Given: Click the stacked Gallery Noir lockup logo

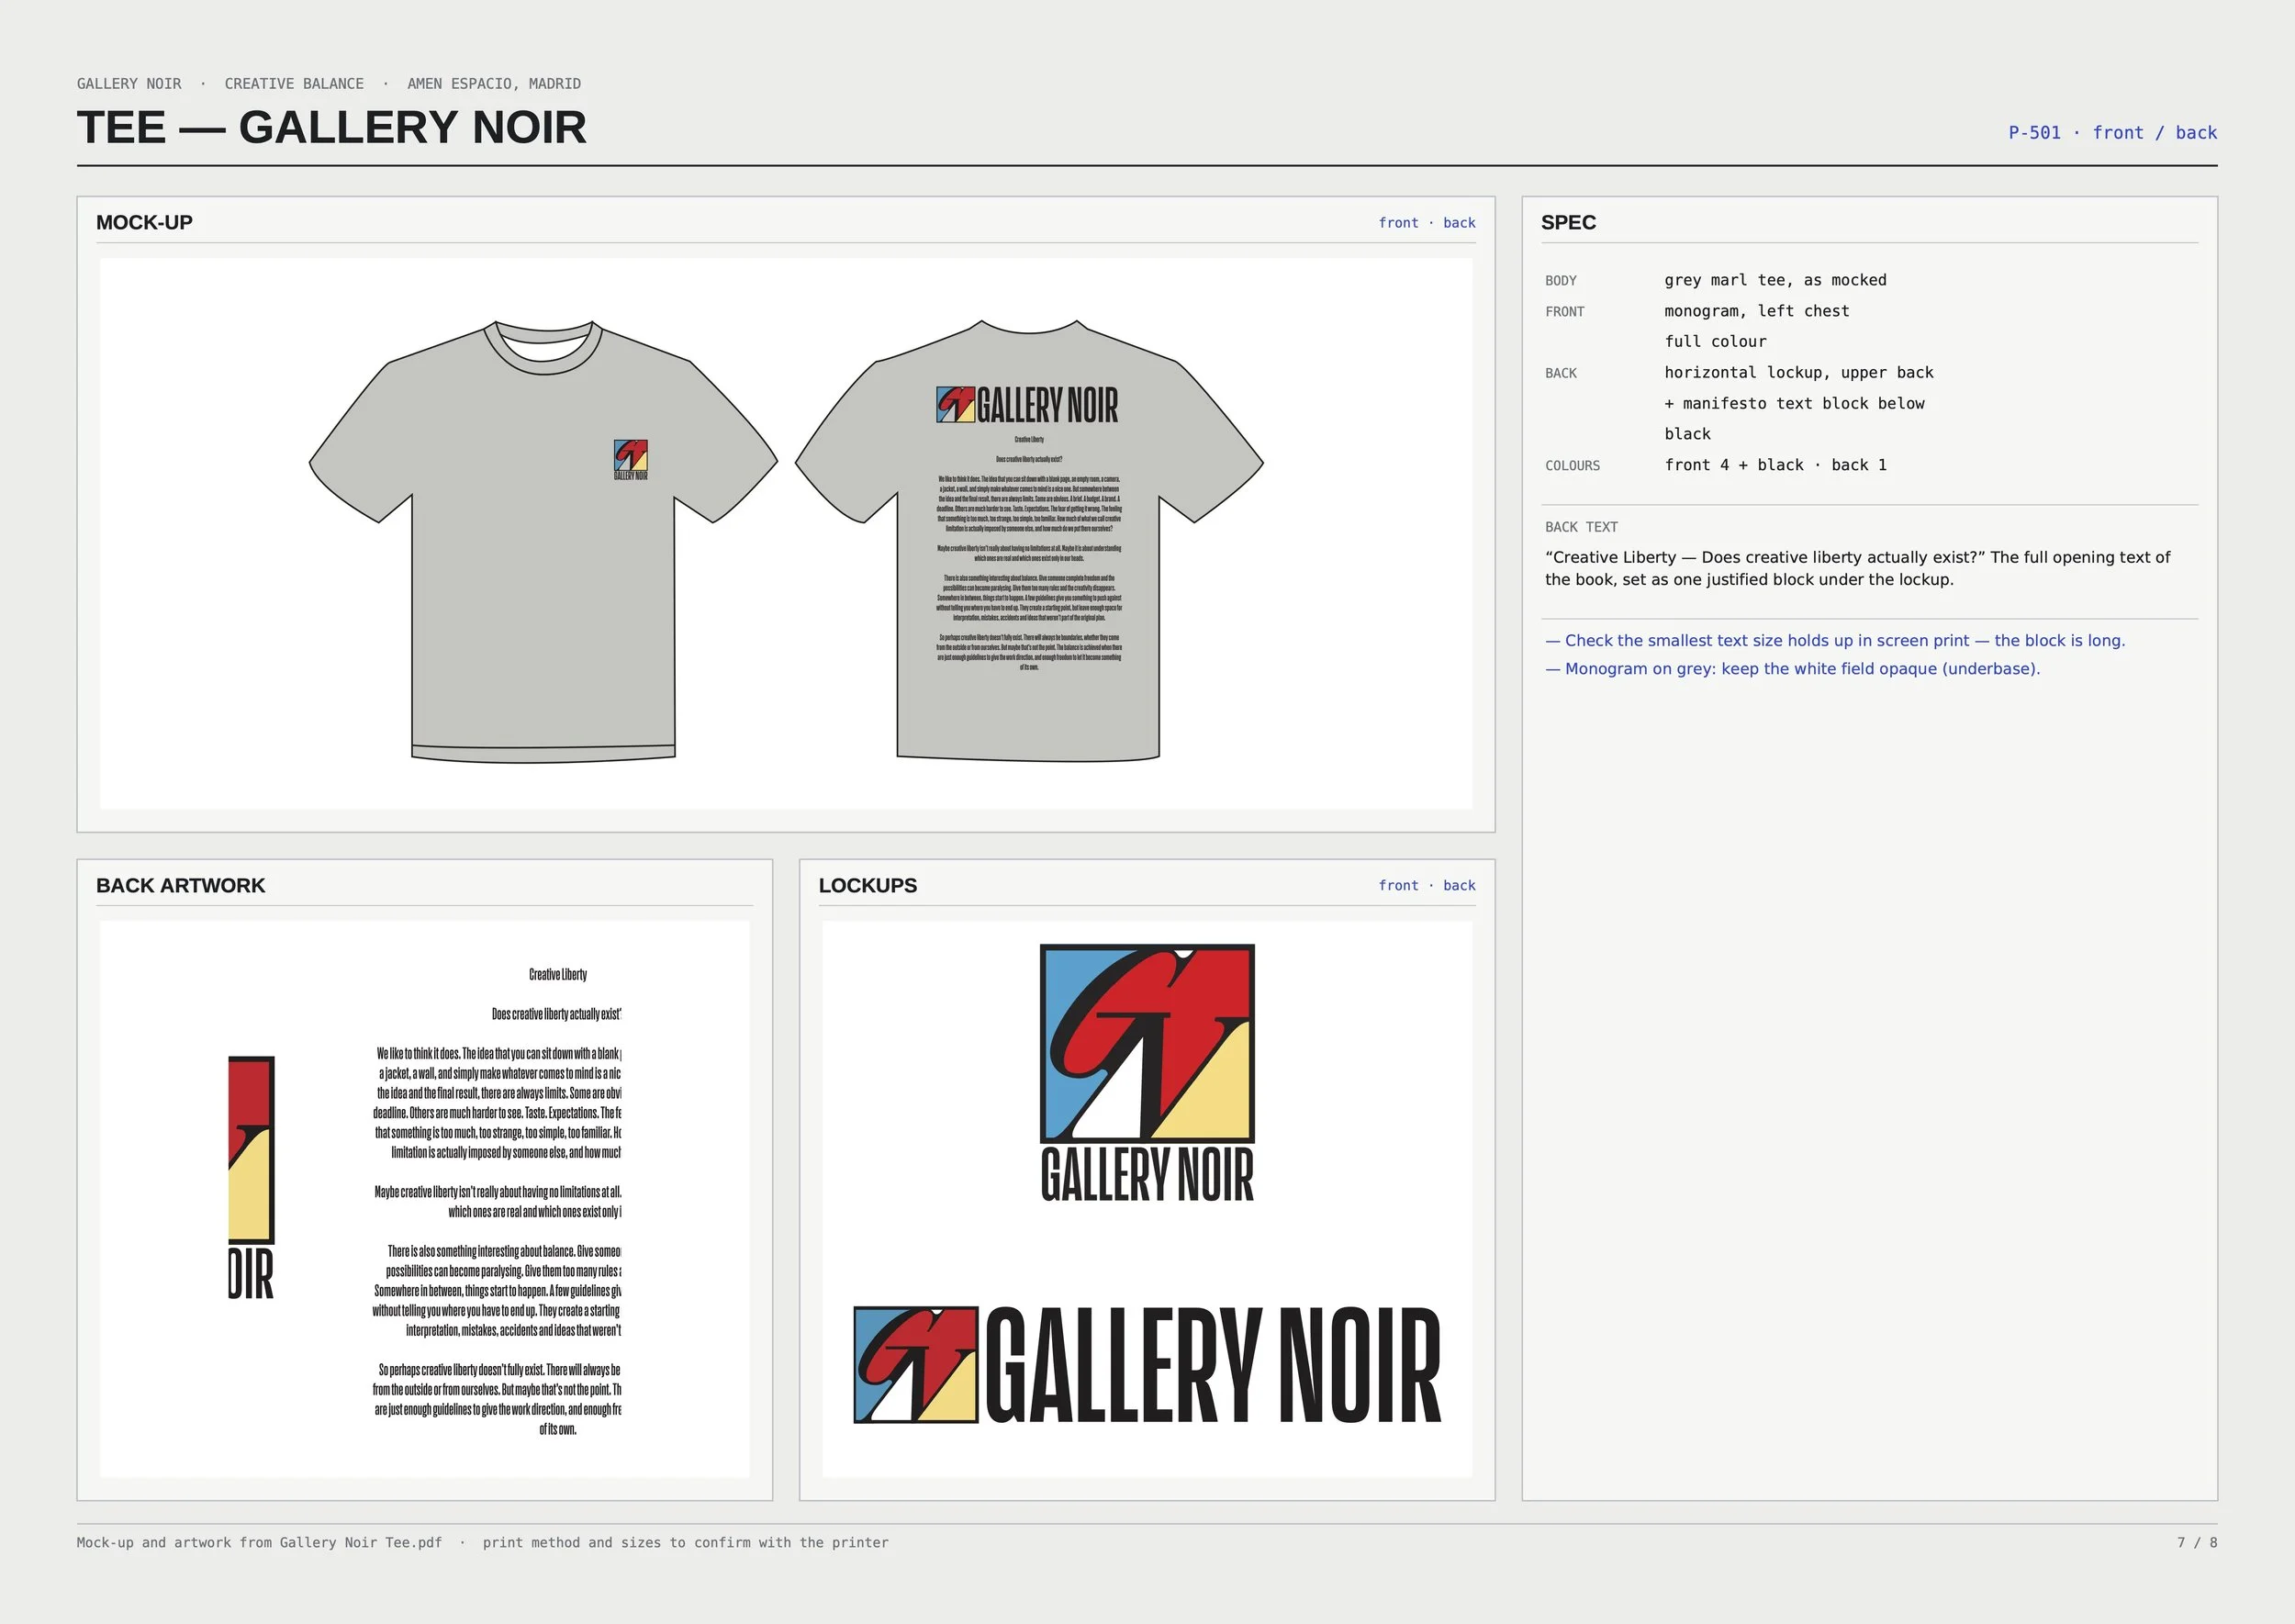Looking at the screenshot, I should 1147,1073.
